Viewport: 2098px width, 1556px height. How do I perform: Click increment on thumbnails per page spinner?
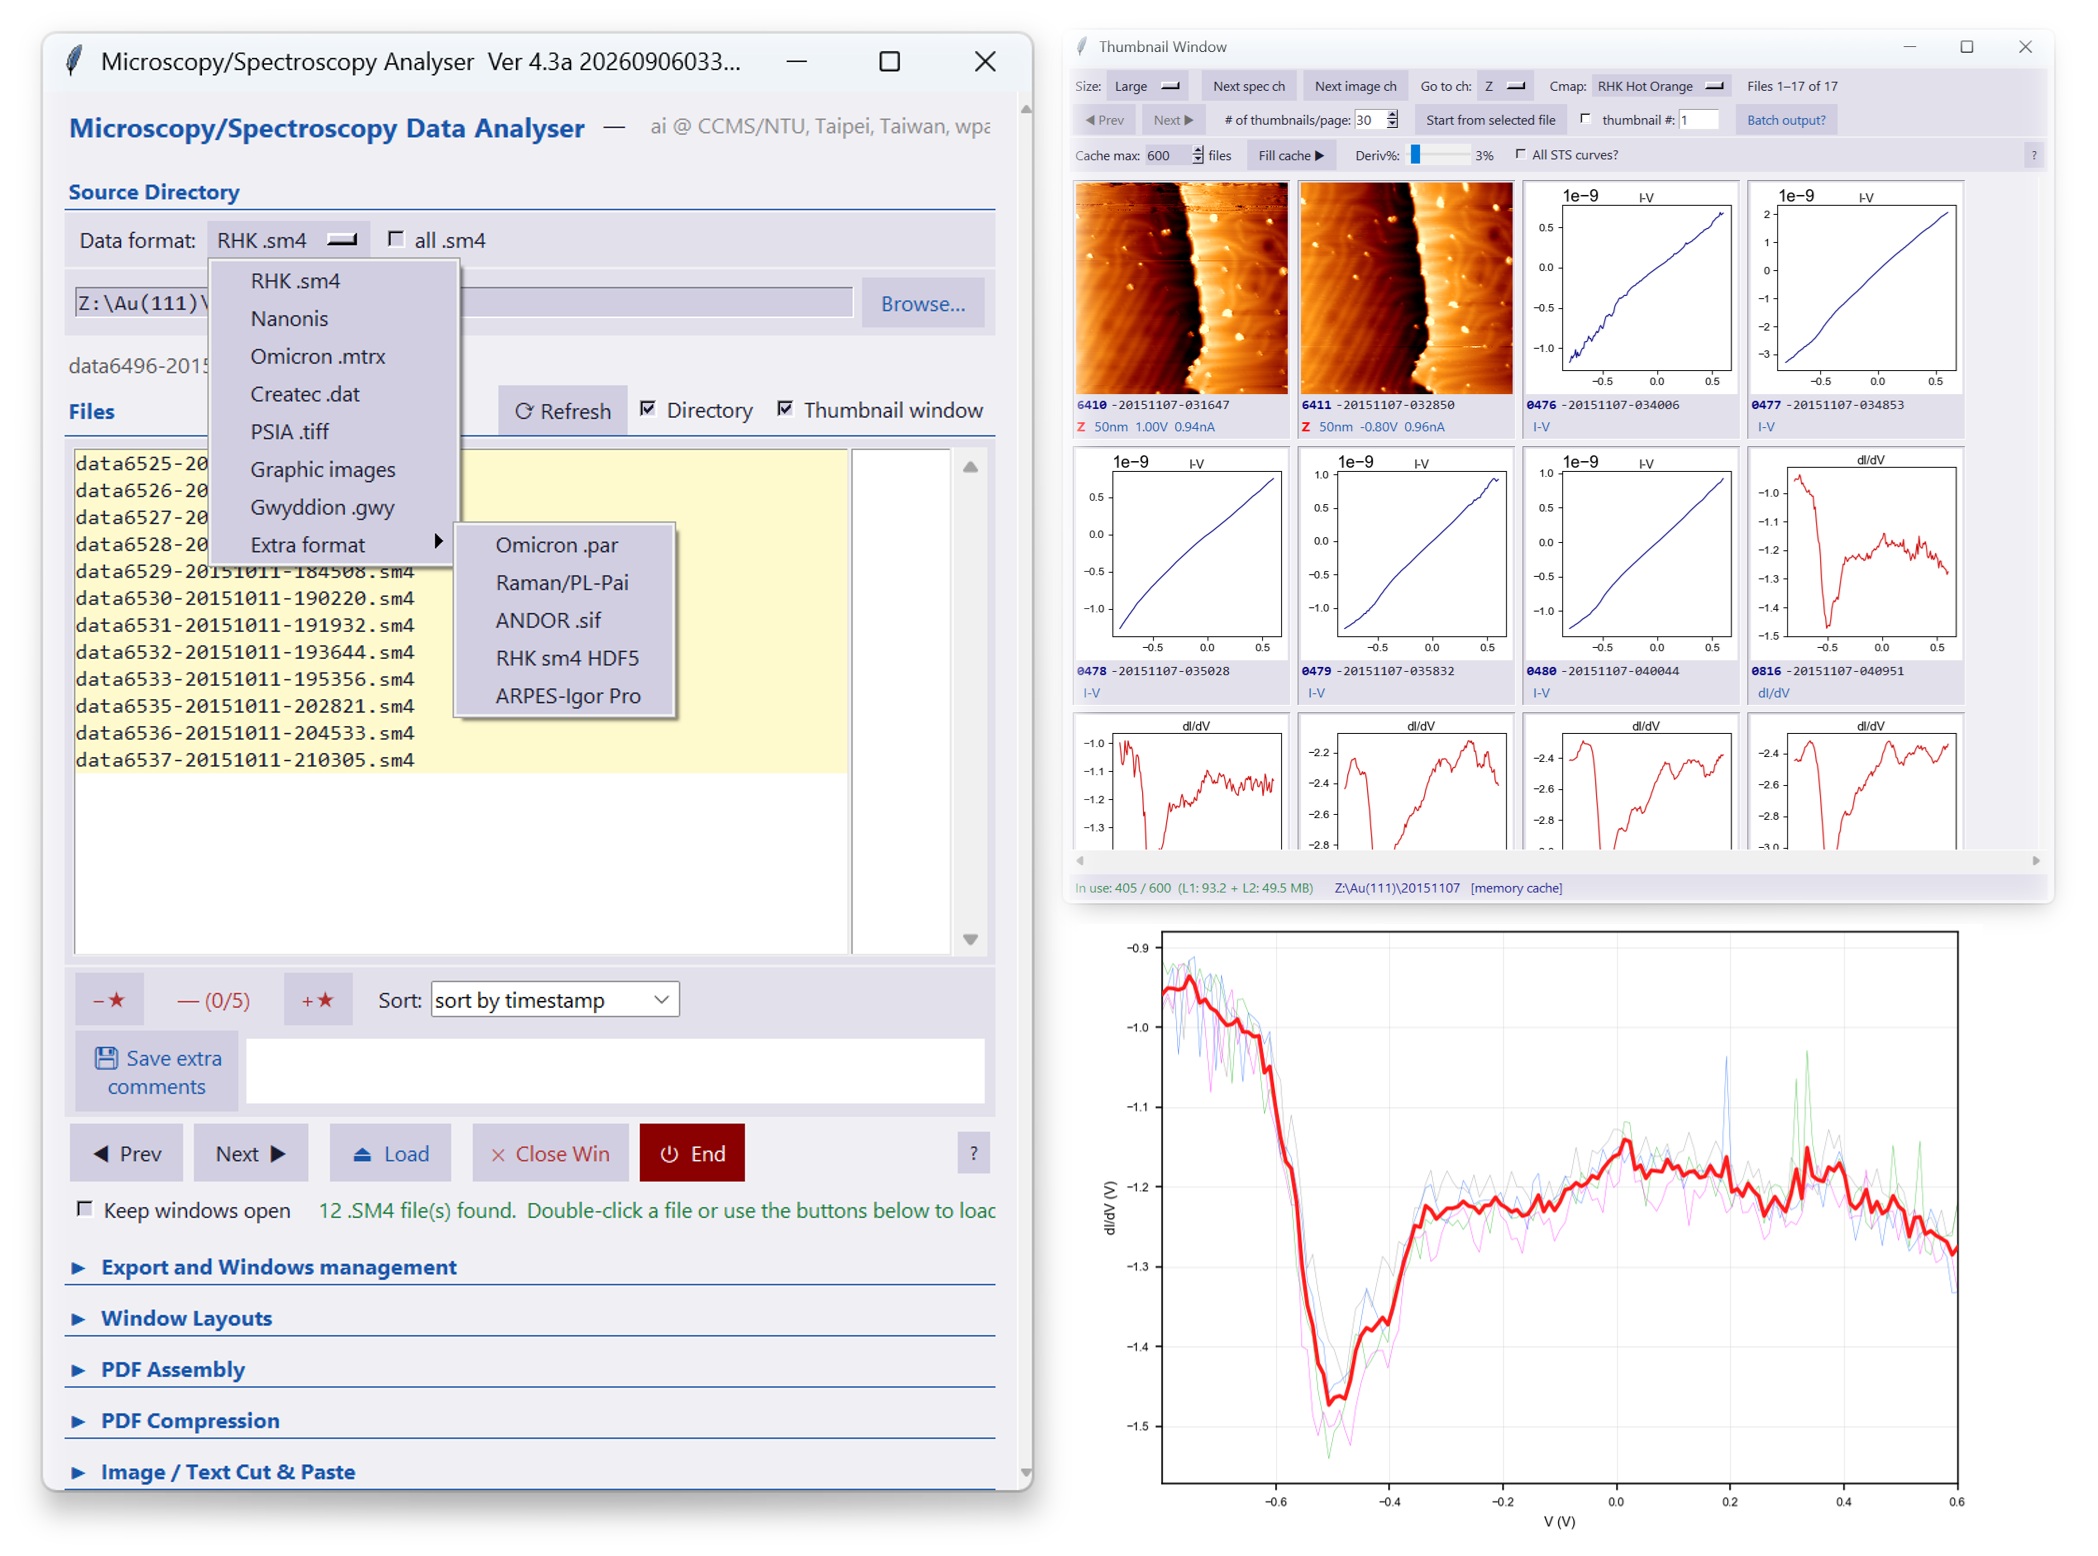coord(1392,115)
